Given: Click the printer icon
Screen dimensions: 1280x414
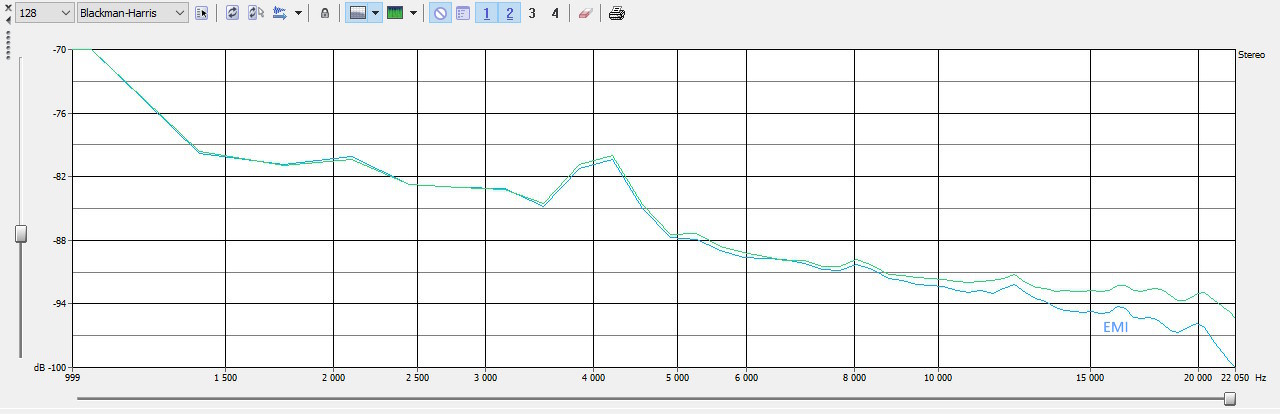Looking at the screenshot, I should pyautogui.click(x=617, y=13).
